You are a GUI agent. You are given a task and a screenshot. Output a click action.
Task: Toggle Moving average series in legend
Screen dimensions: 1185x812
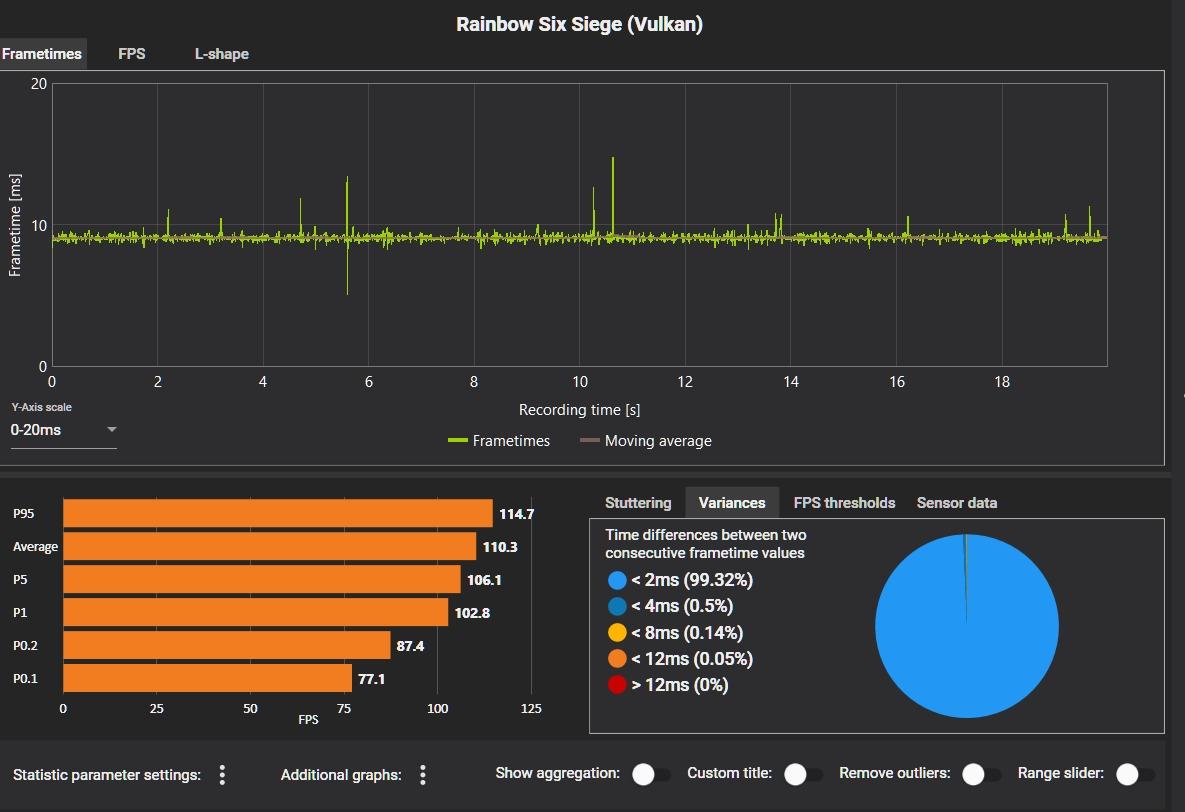tap(645, 441)
